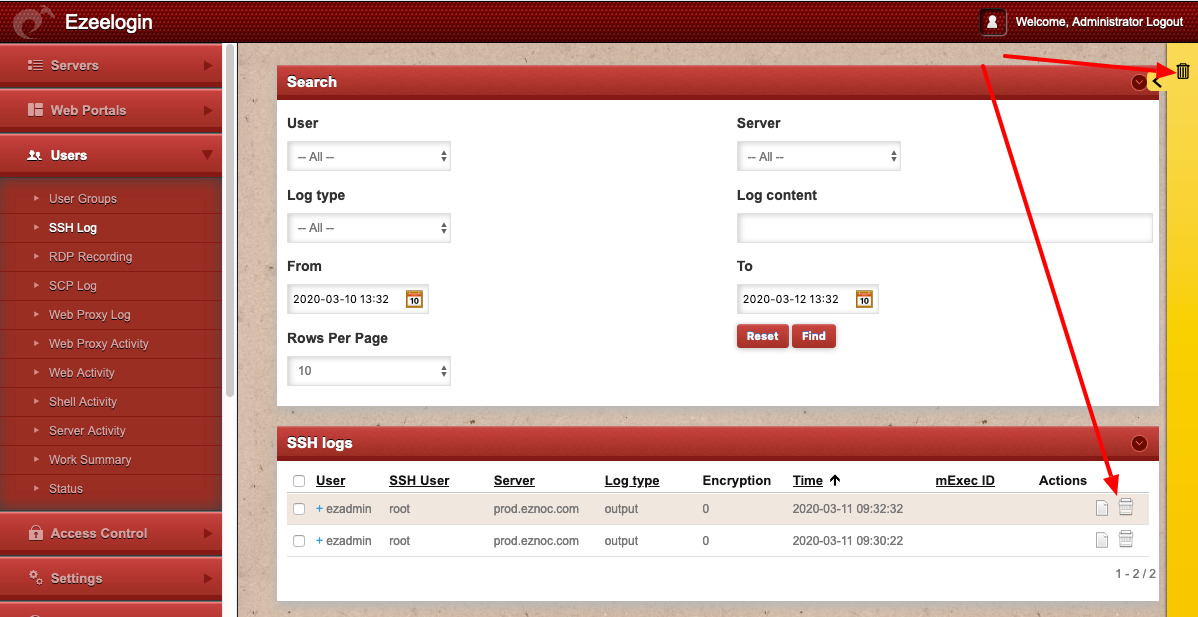Open the Server filter dropdown
This screenshot has width=1198, height=617.
(x=819, y=156)
